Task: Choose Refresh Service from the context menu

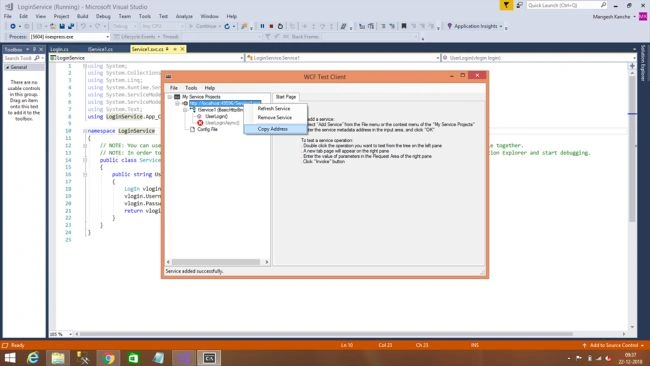Action: coord(275,109)
